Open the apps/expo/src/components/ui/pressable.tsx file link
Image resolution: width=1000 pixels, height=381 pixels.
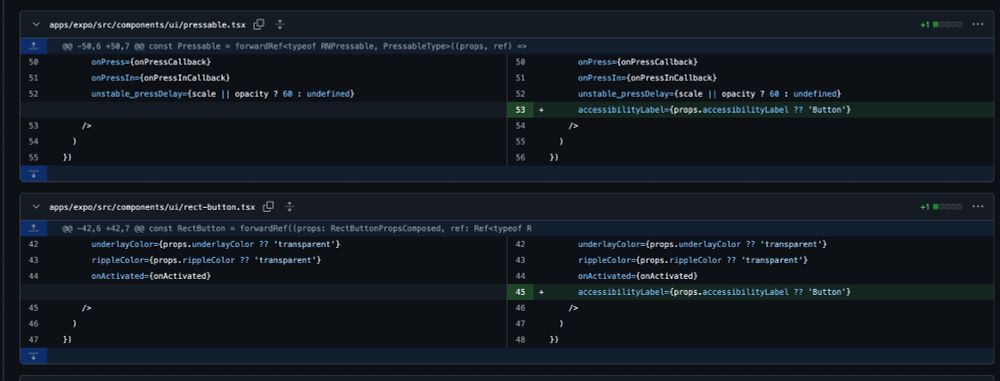click(148, 25)
